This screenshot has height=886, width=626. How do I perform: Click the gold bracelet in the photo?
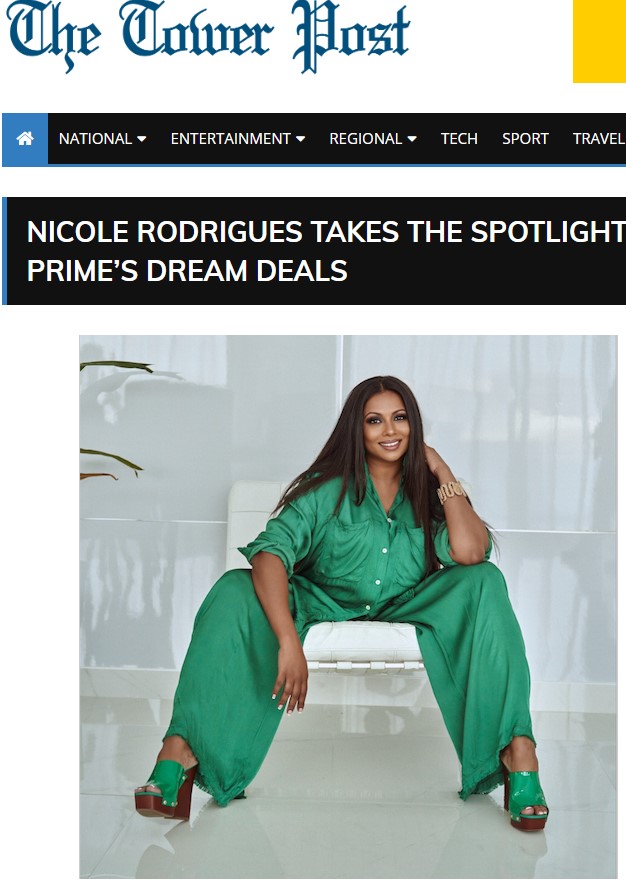tap(450, 492)
